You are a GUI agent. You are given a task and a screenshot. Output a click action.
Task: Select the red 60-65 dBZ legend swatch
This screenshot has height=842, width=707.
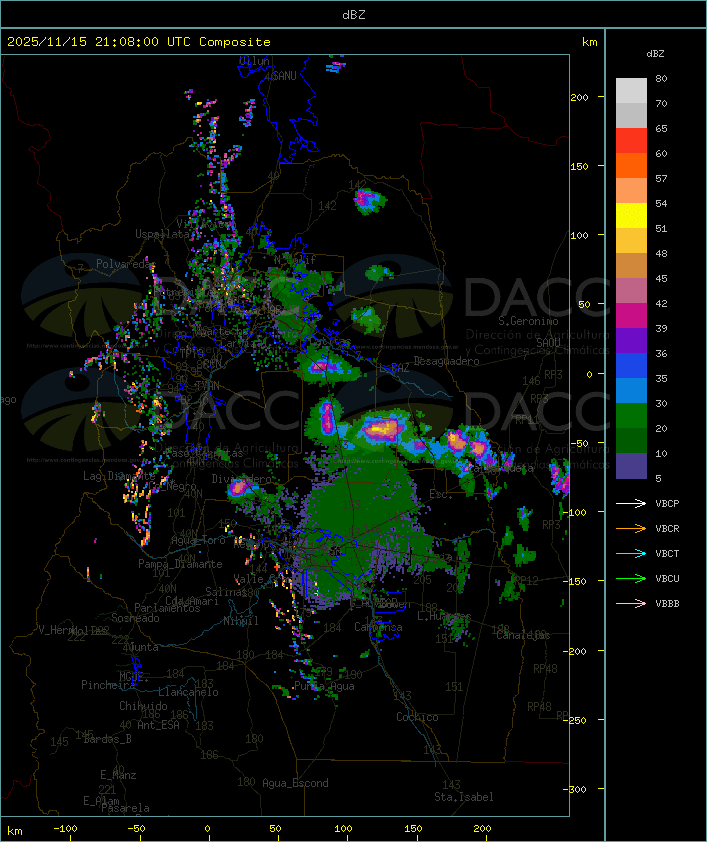[x=631, y=141]
